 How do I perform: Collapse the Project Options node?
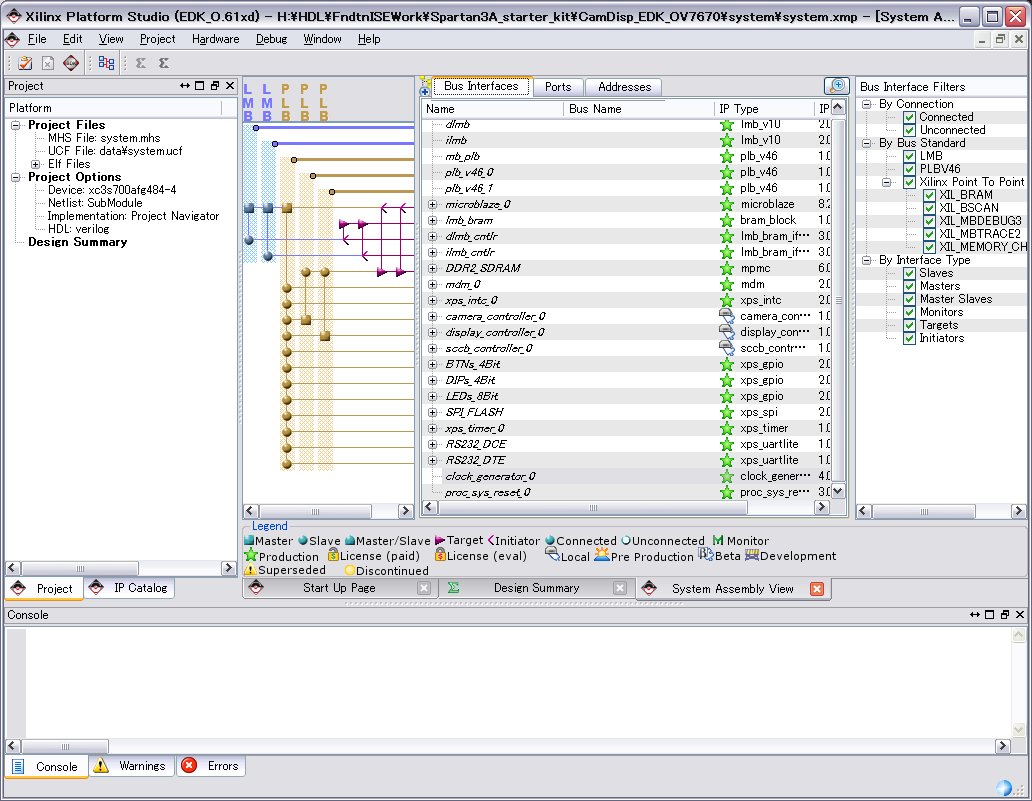click(16, 177)
